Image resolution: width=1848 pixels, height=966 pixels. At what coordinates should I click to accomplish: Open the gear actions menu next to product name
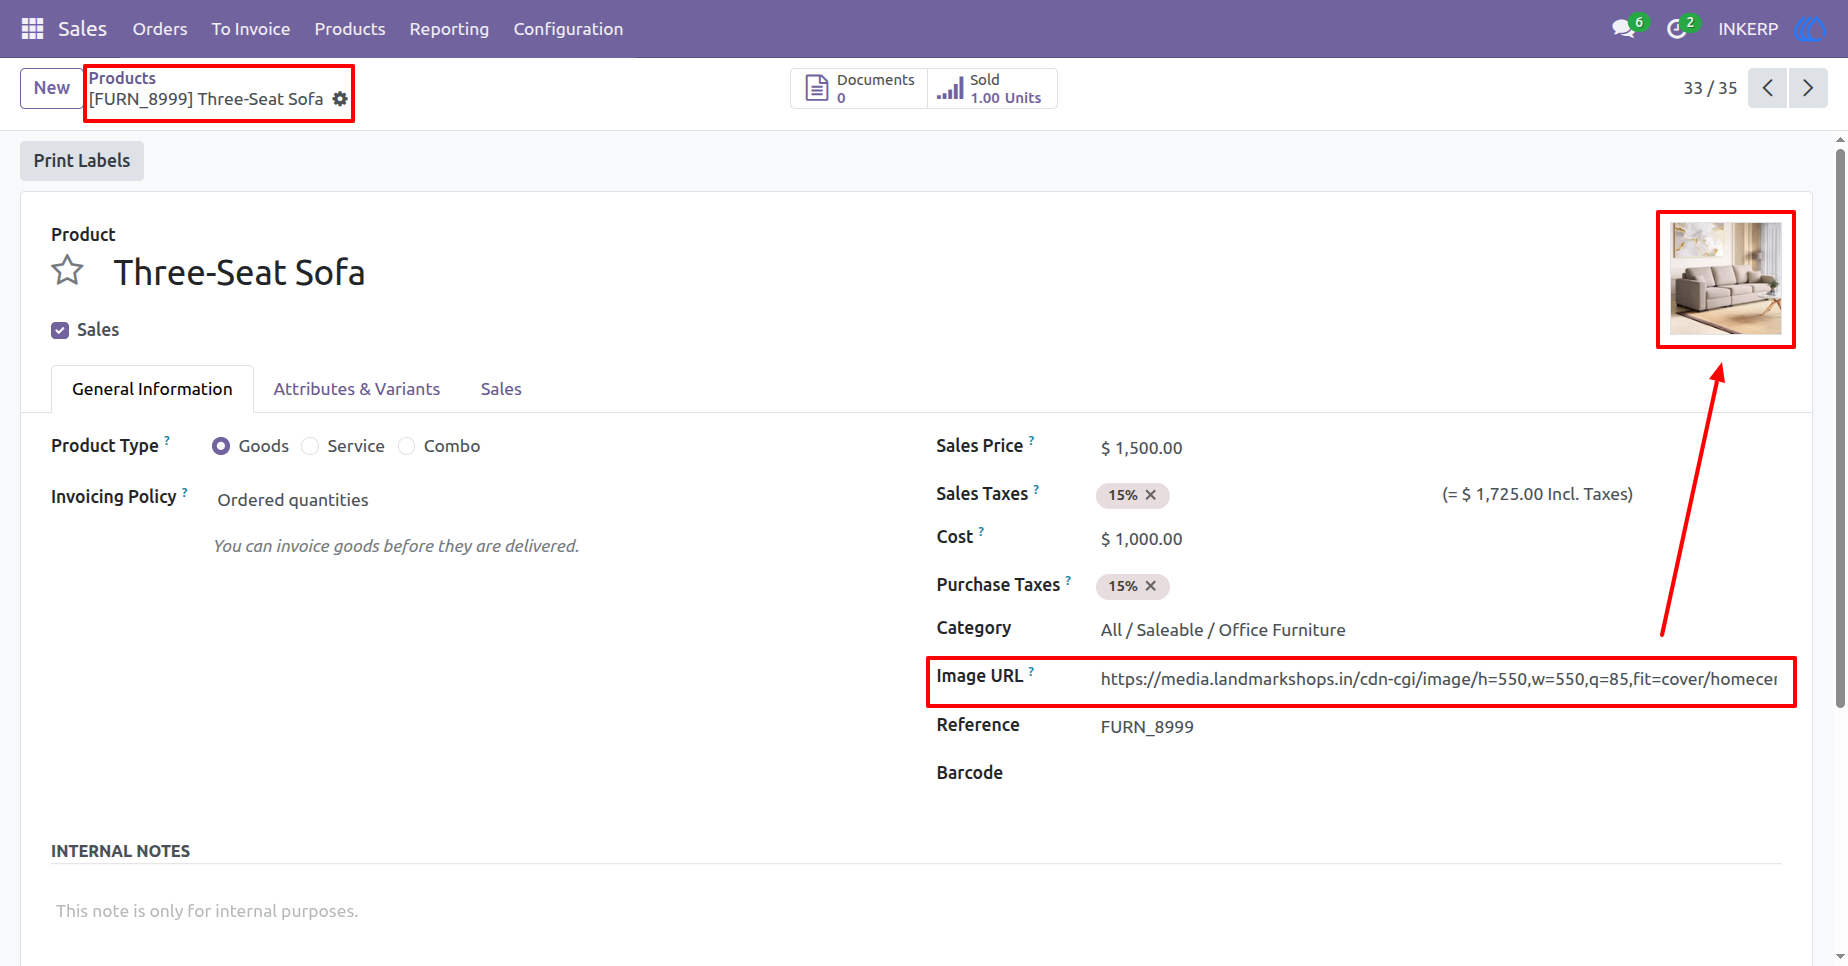(340, 99)
